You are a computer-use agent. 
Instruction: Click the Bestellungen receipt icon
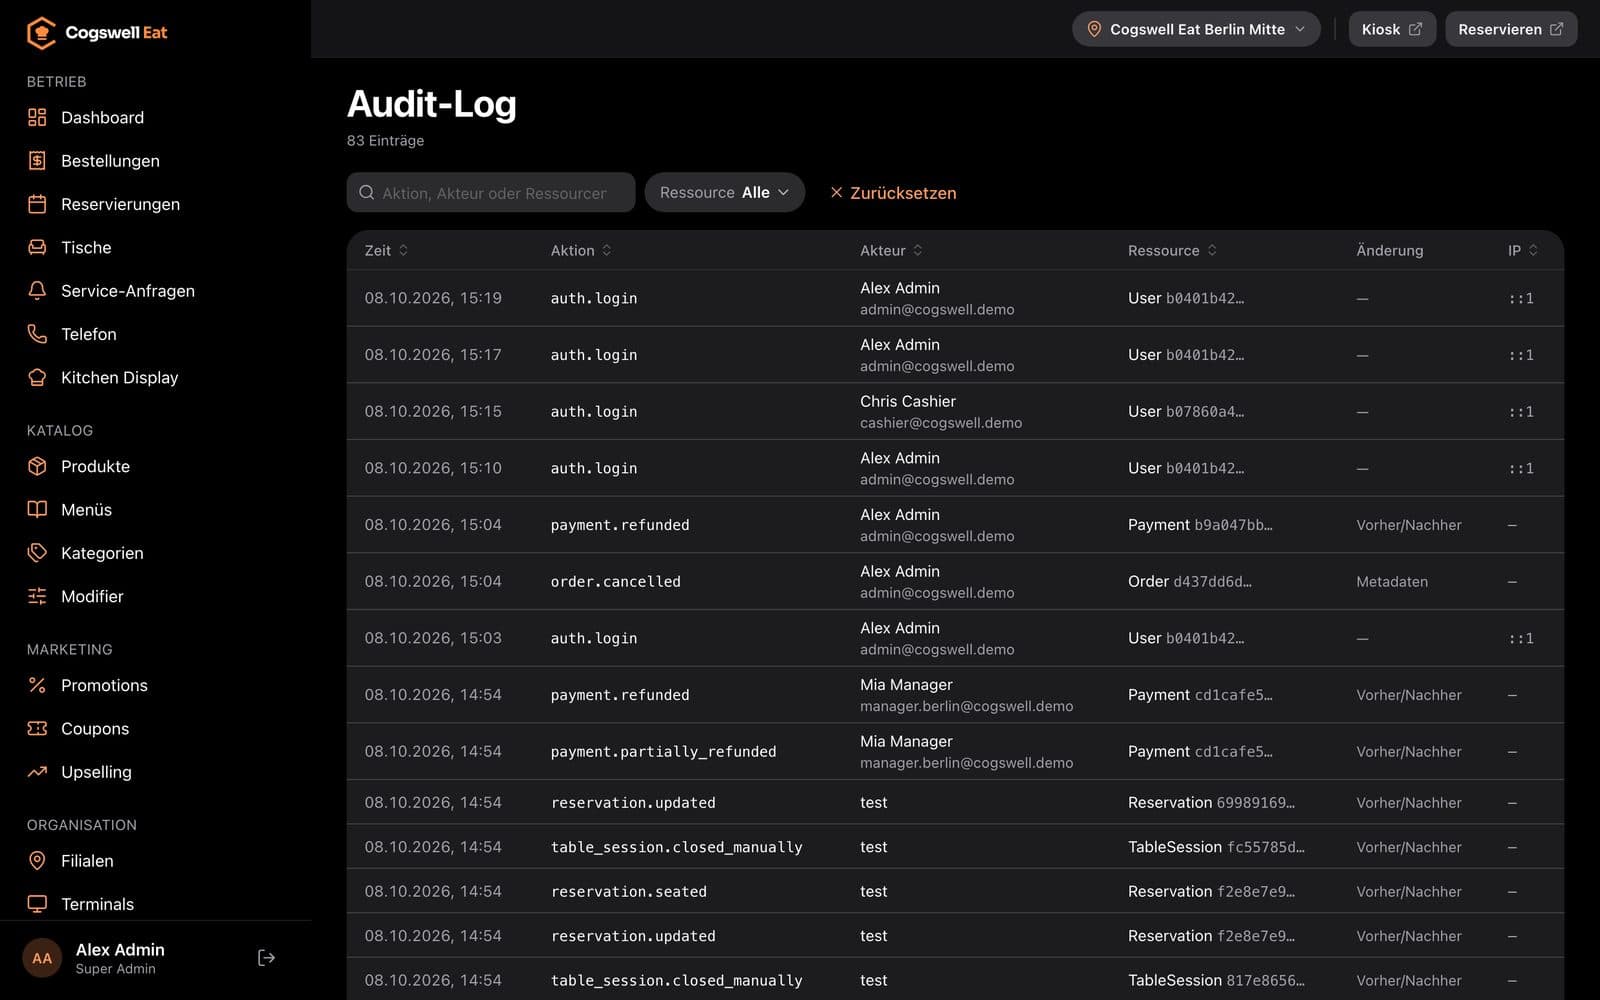37,160
